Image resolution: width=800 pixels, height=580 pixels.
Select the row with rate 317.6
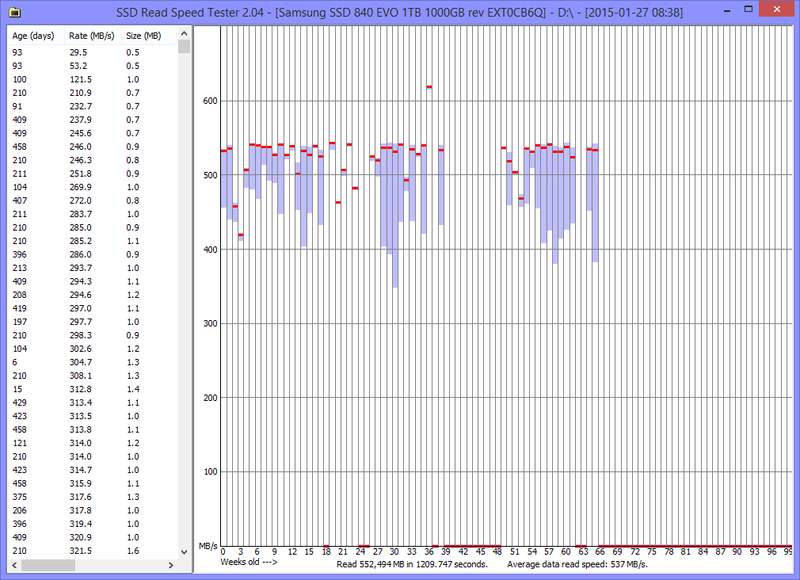click(x=93, y=497)
